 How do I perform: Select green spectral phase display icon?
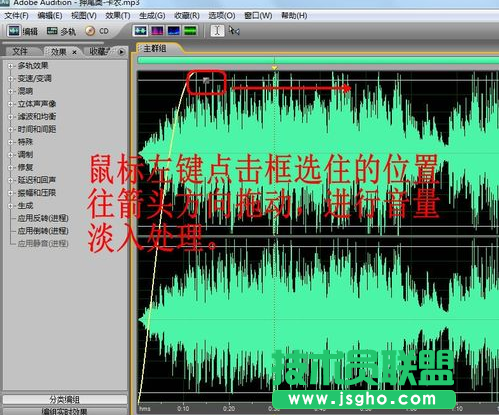[x=190, y=31]
